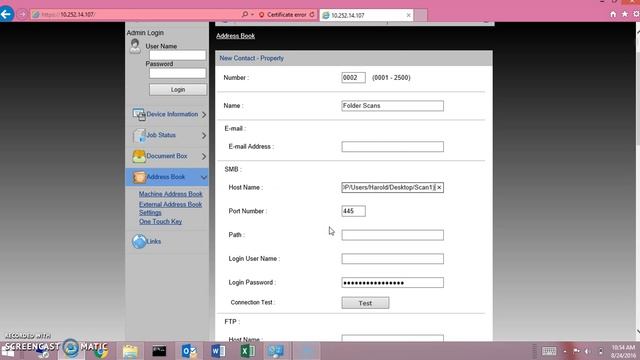The height and width of the screenshot is (360, 640).
Task: Open Outlook from taskbar
Action: tap(189, 351)
